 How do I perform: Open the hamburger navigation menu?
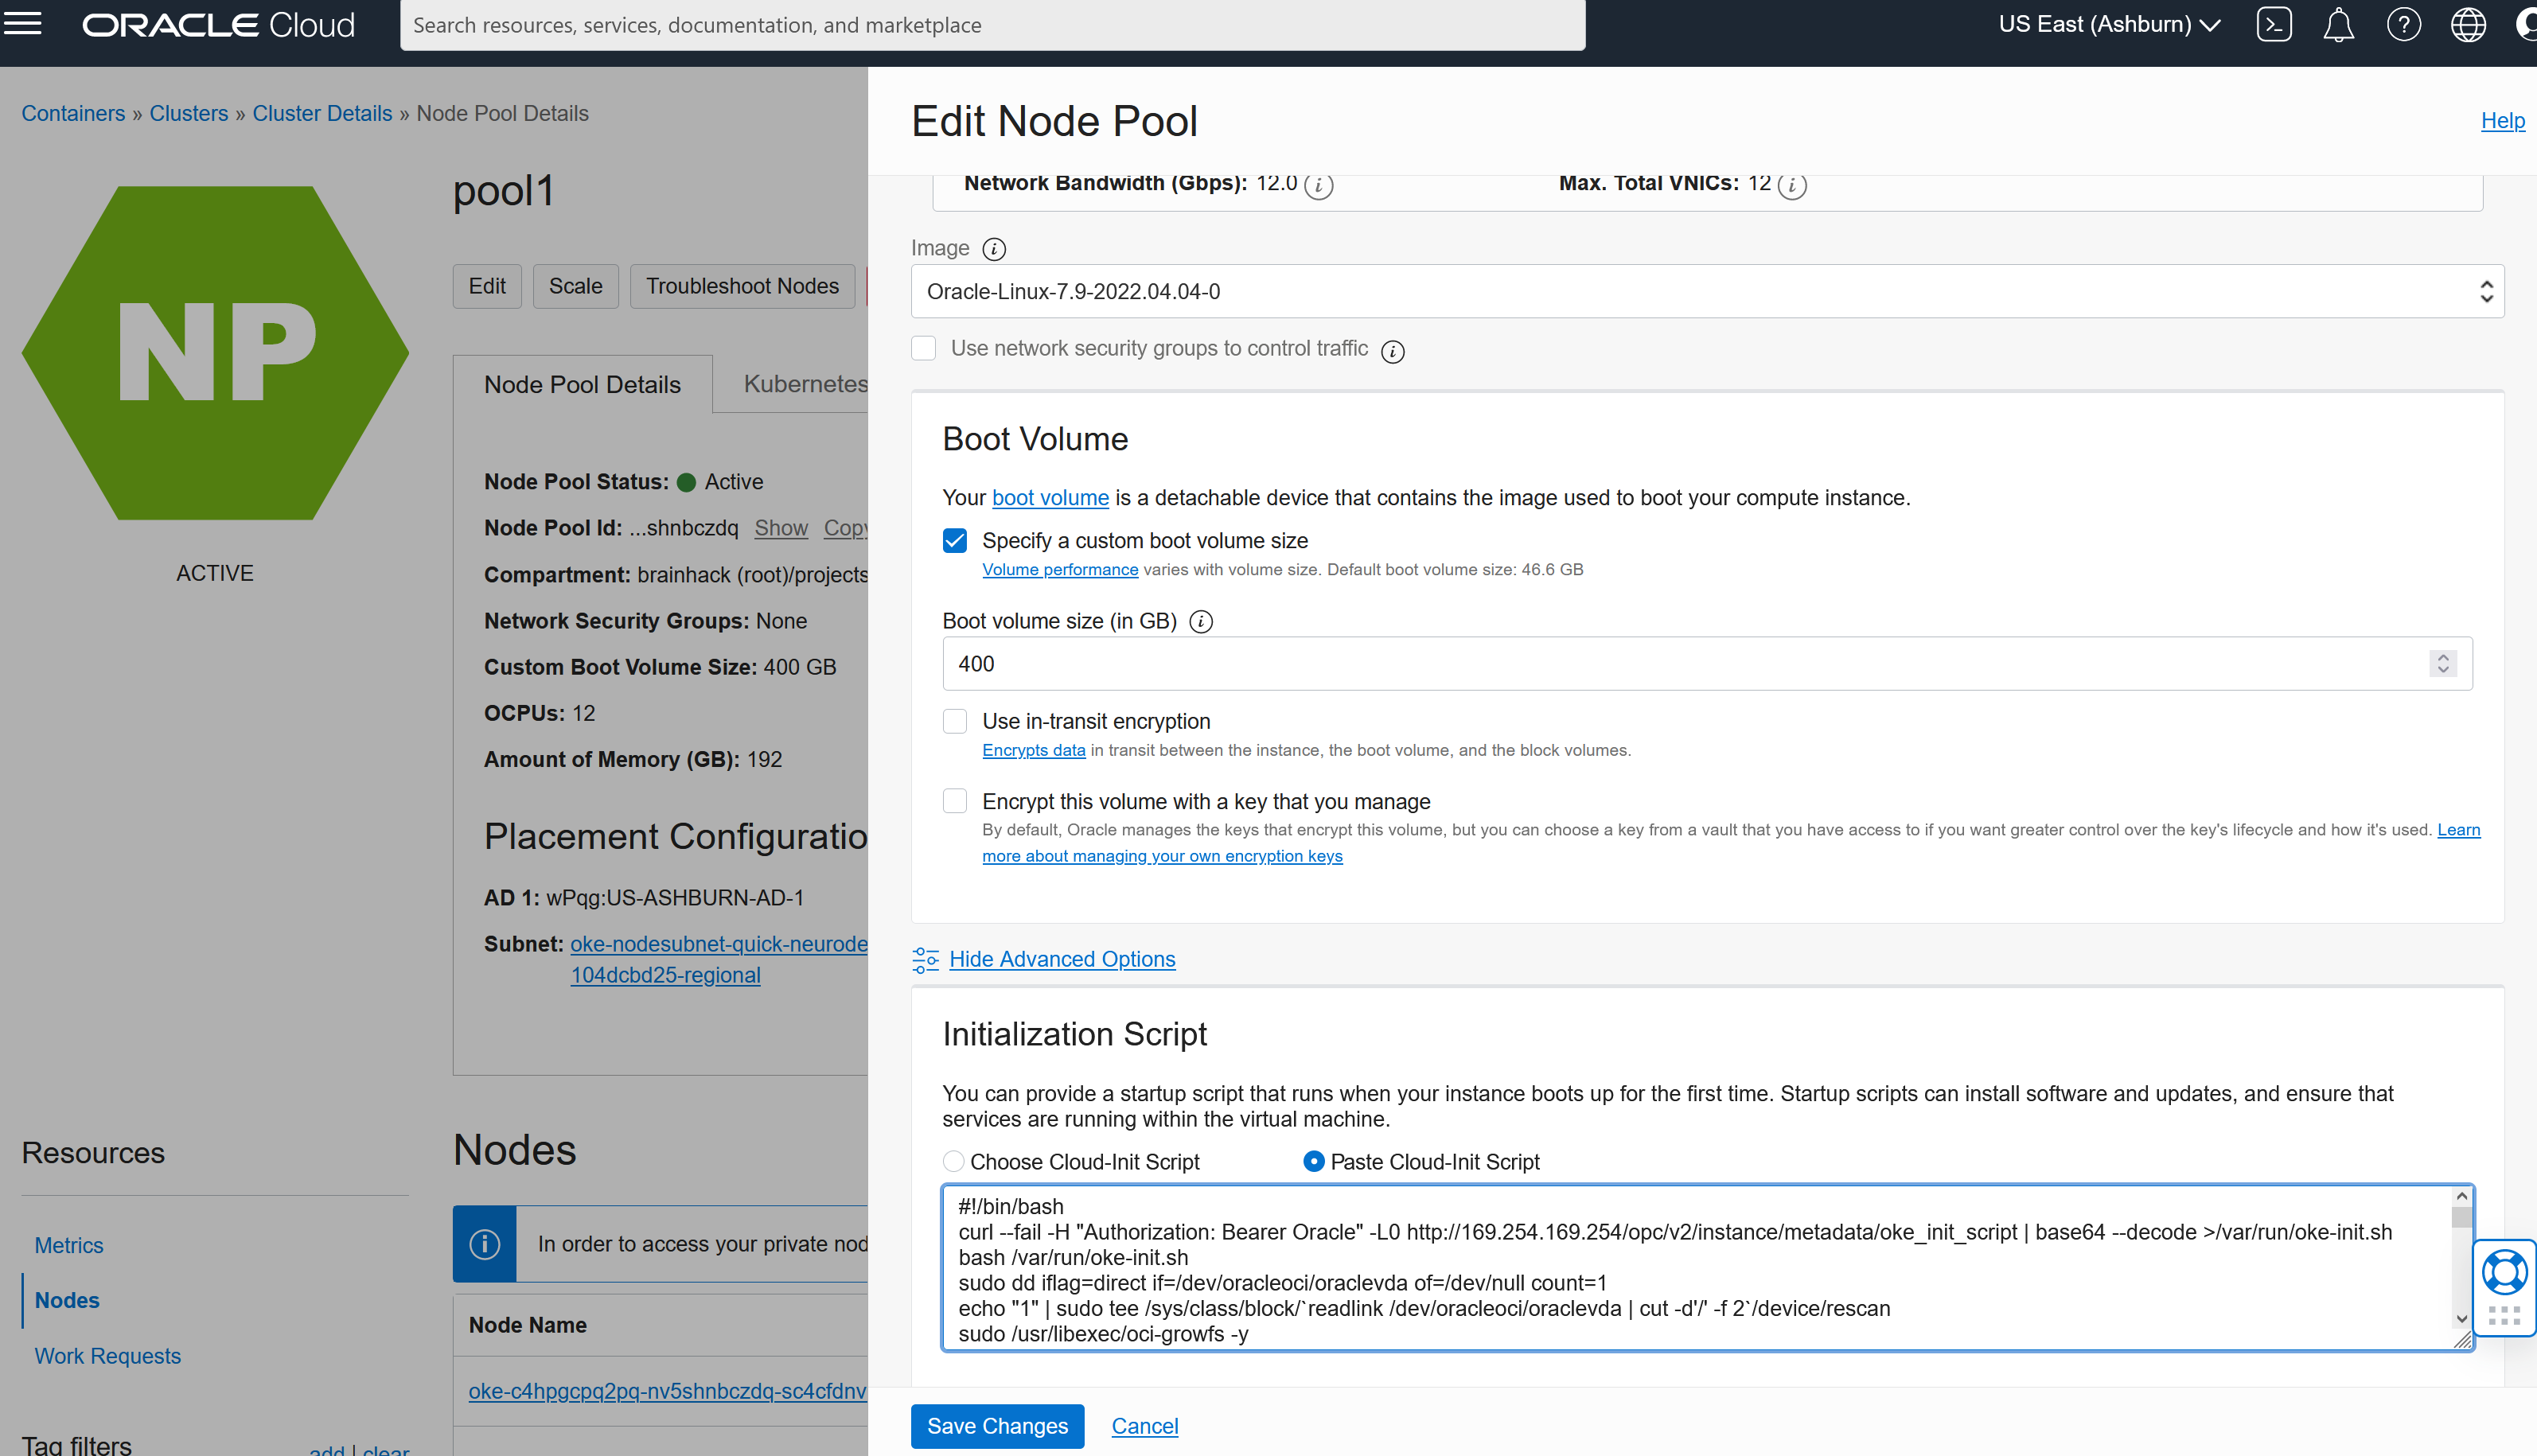pyautogui.click(x=23, y=24)
